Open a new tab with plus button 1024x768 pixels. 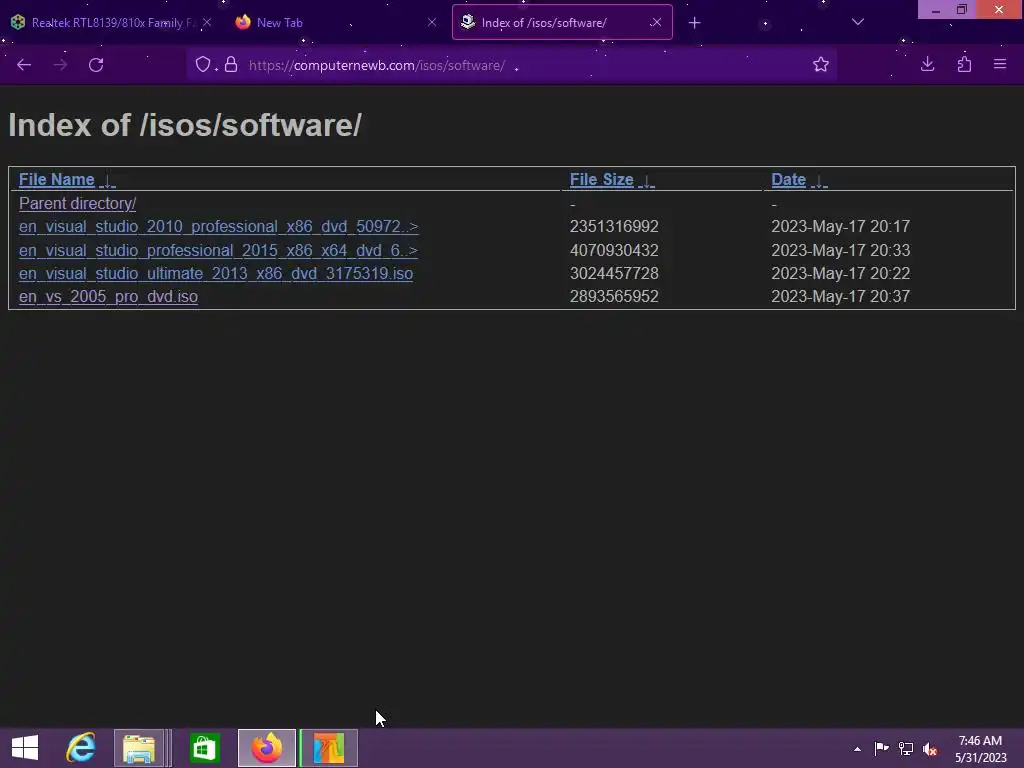[x=694, y=23]
